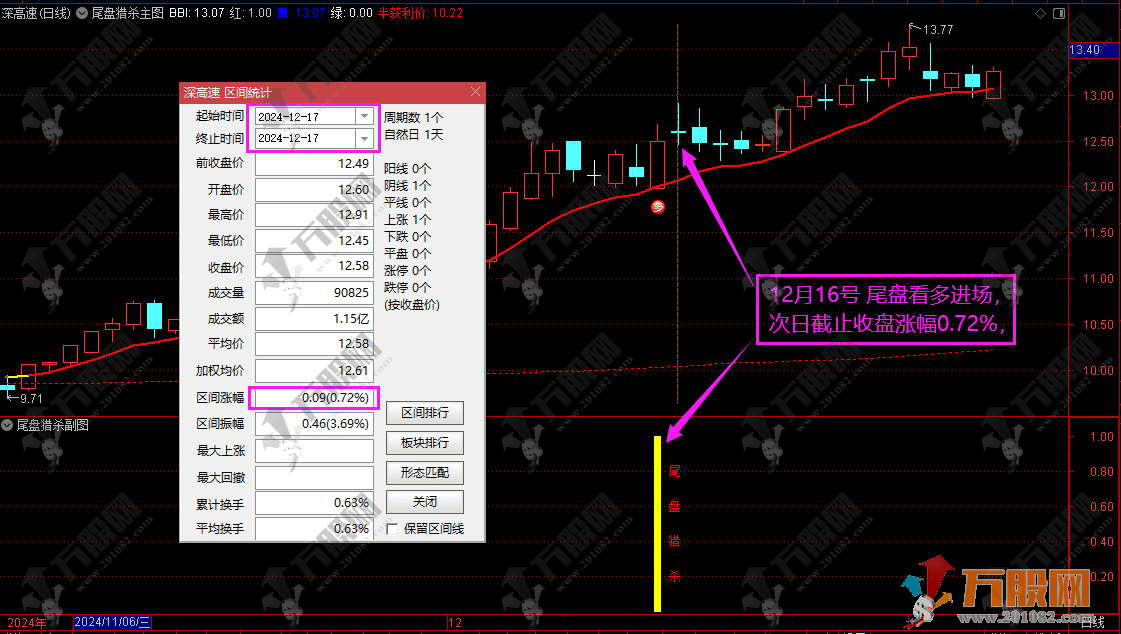Image resolution: width=1121 pixels, height=634 pixels.
Task: Click the 区间排行 button
Action: point(425,412)
